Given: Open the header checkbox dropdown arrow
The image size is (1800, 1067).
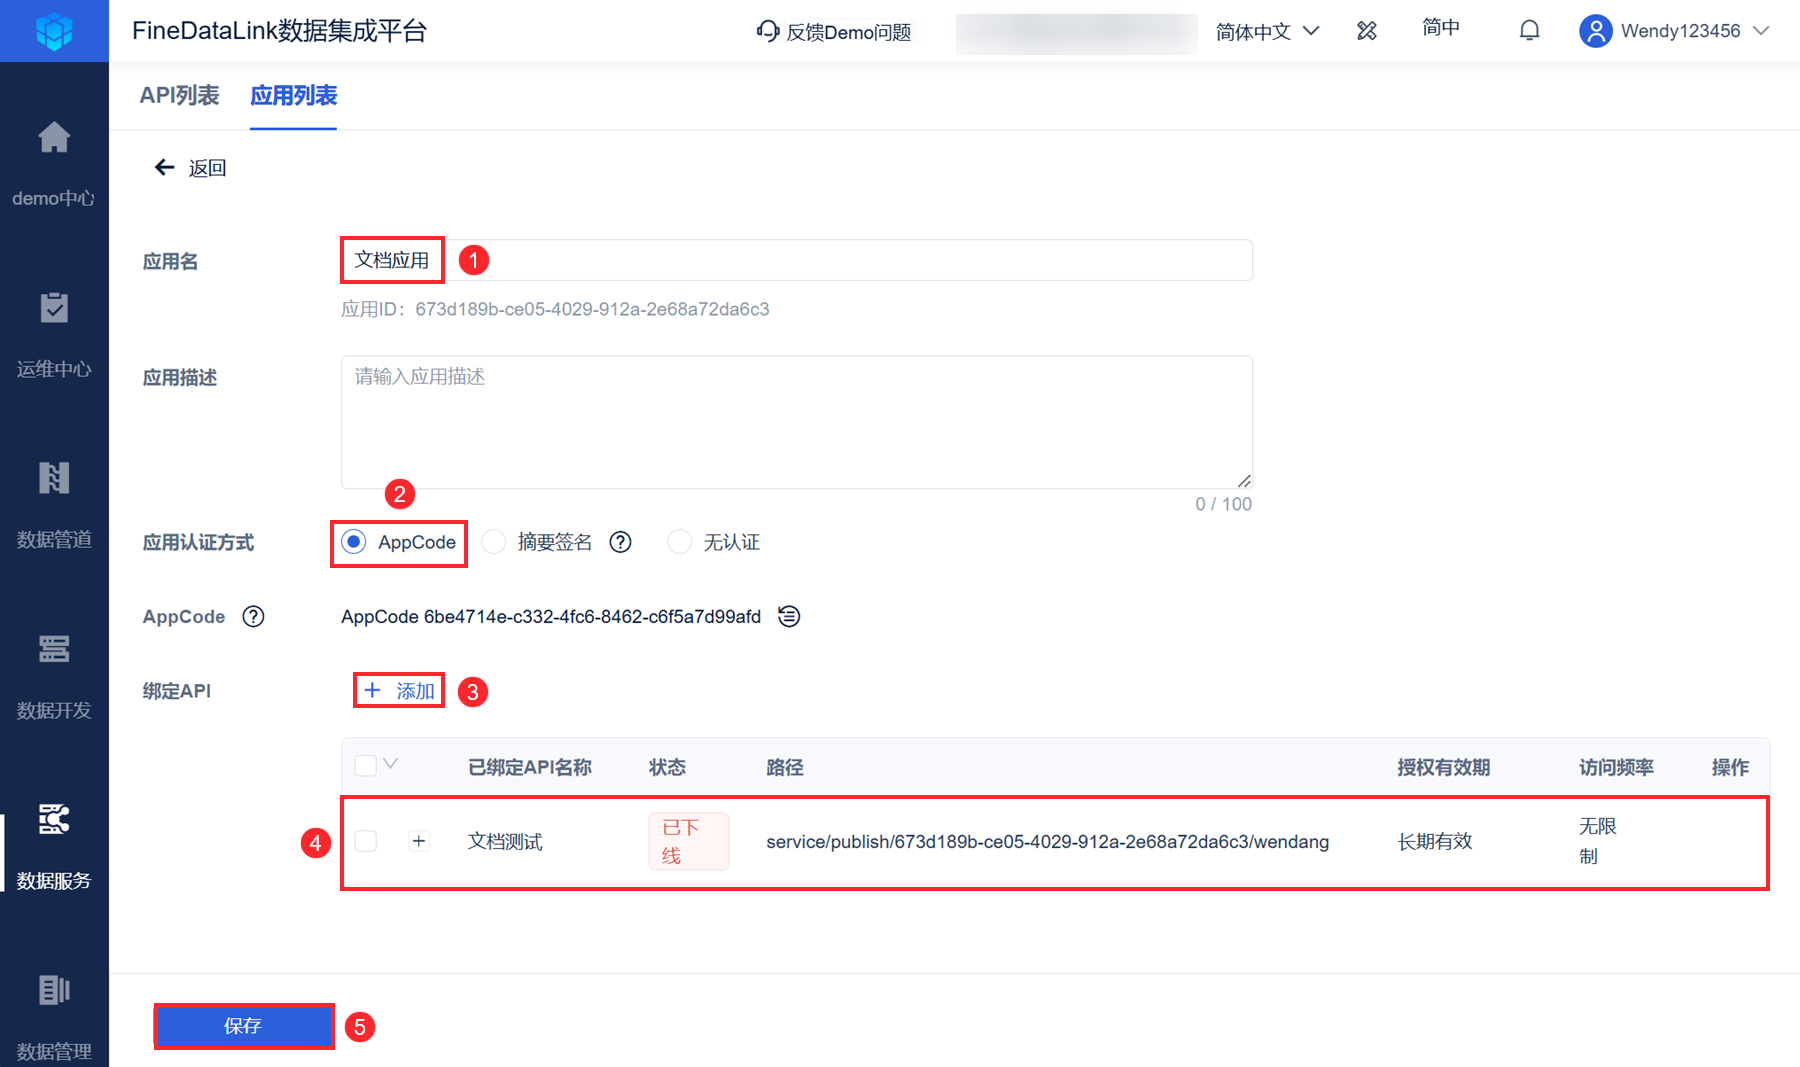Looking at the screenshot, I should click(x=390, y=764).
